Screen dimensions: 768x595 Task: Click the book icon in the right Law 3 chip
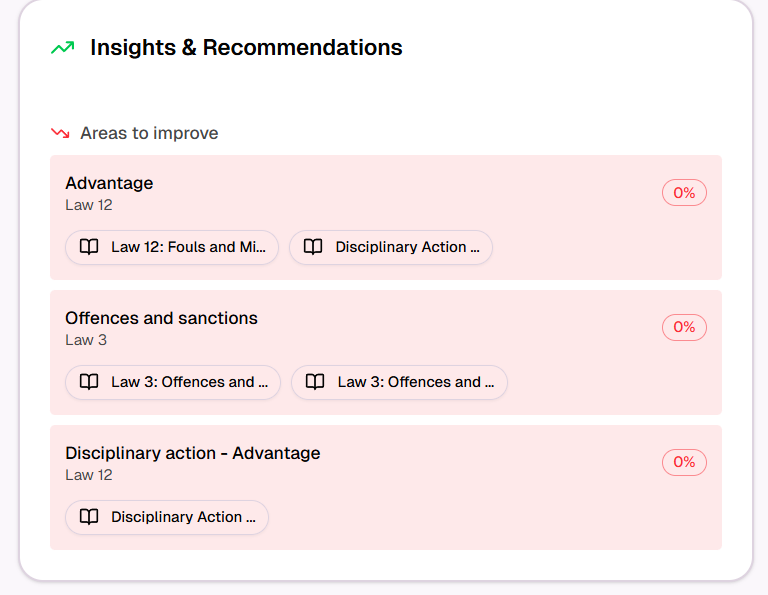pyautogui.click(x=315, y=382)
